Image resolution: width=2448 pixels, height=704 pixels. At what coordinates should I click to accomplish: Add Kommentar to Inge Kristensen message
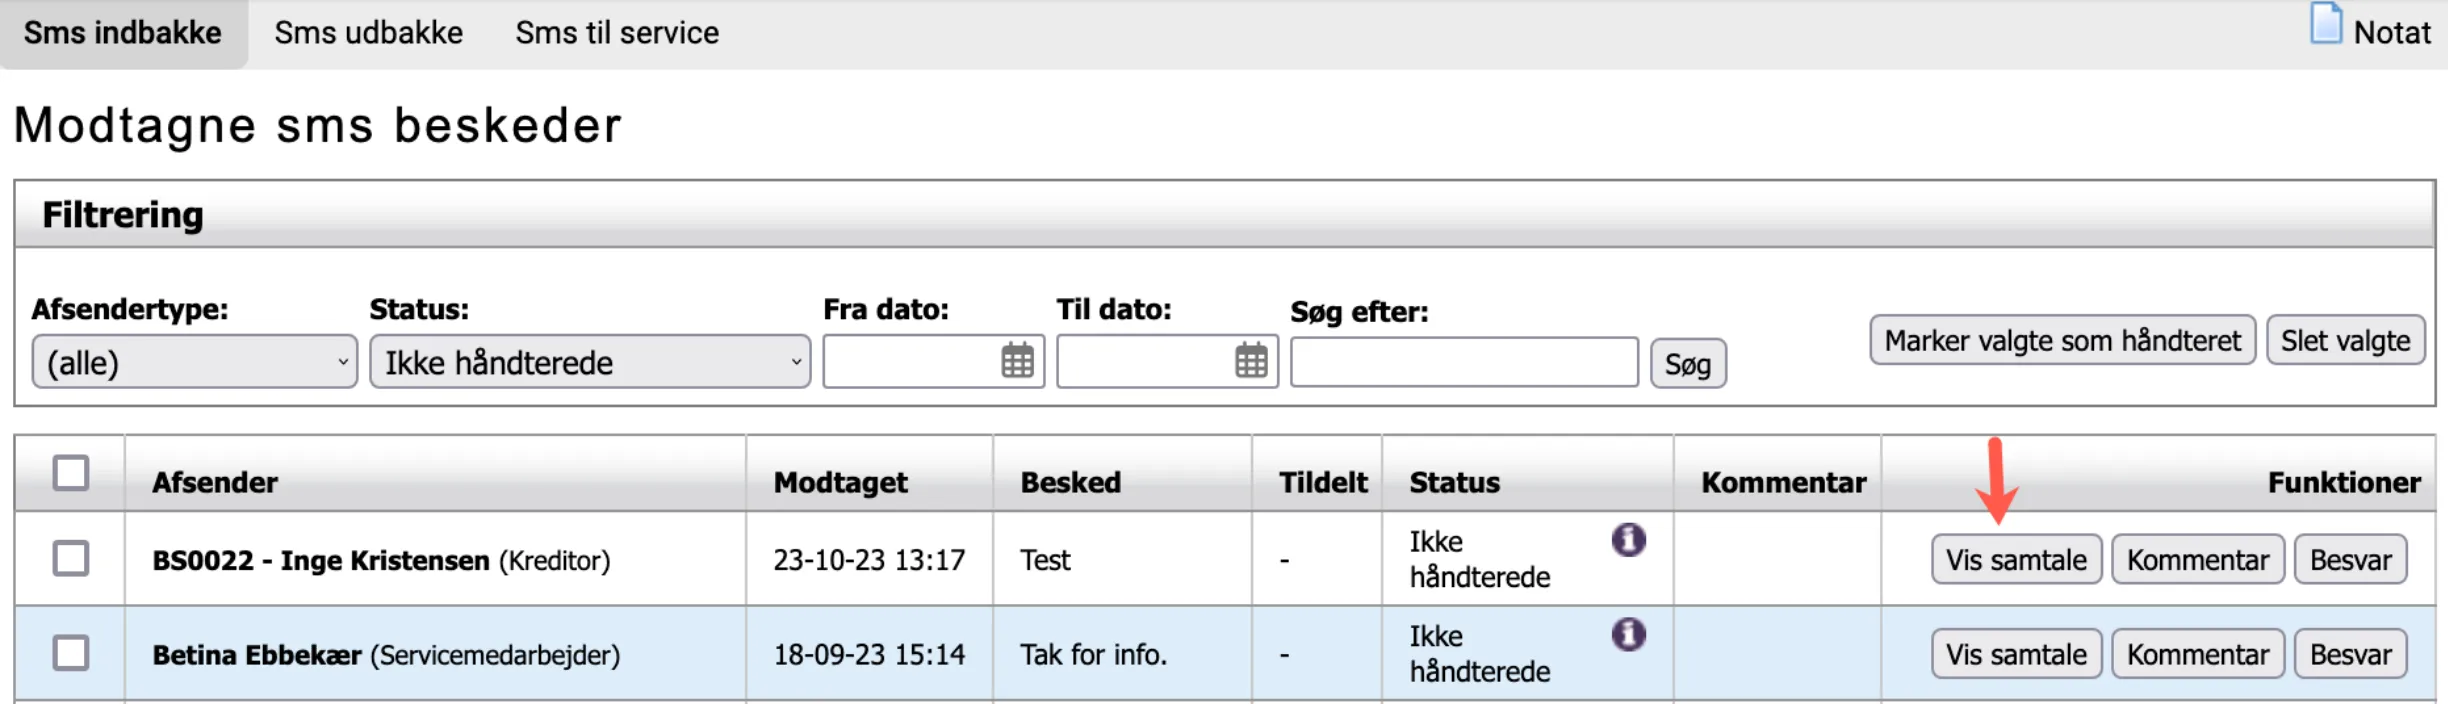tap(2197, 560)
